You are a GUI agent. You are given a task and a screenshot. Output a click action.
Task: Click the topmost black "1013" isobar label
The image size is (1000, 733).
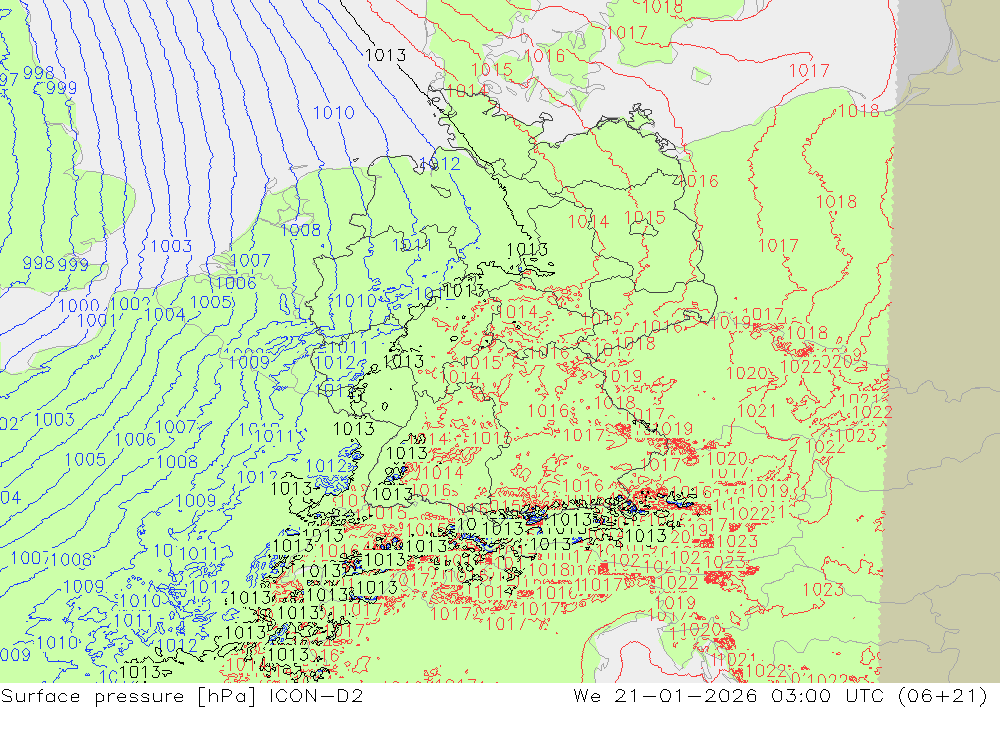click(x=385, y=55)
